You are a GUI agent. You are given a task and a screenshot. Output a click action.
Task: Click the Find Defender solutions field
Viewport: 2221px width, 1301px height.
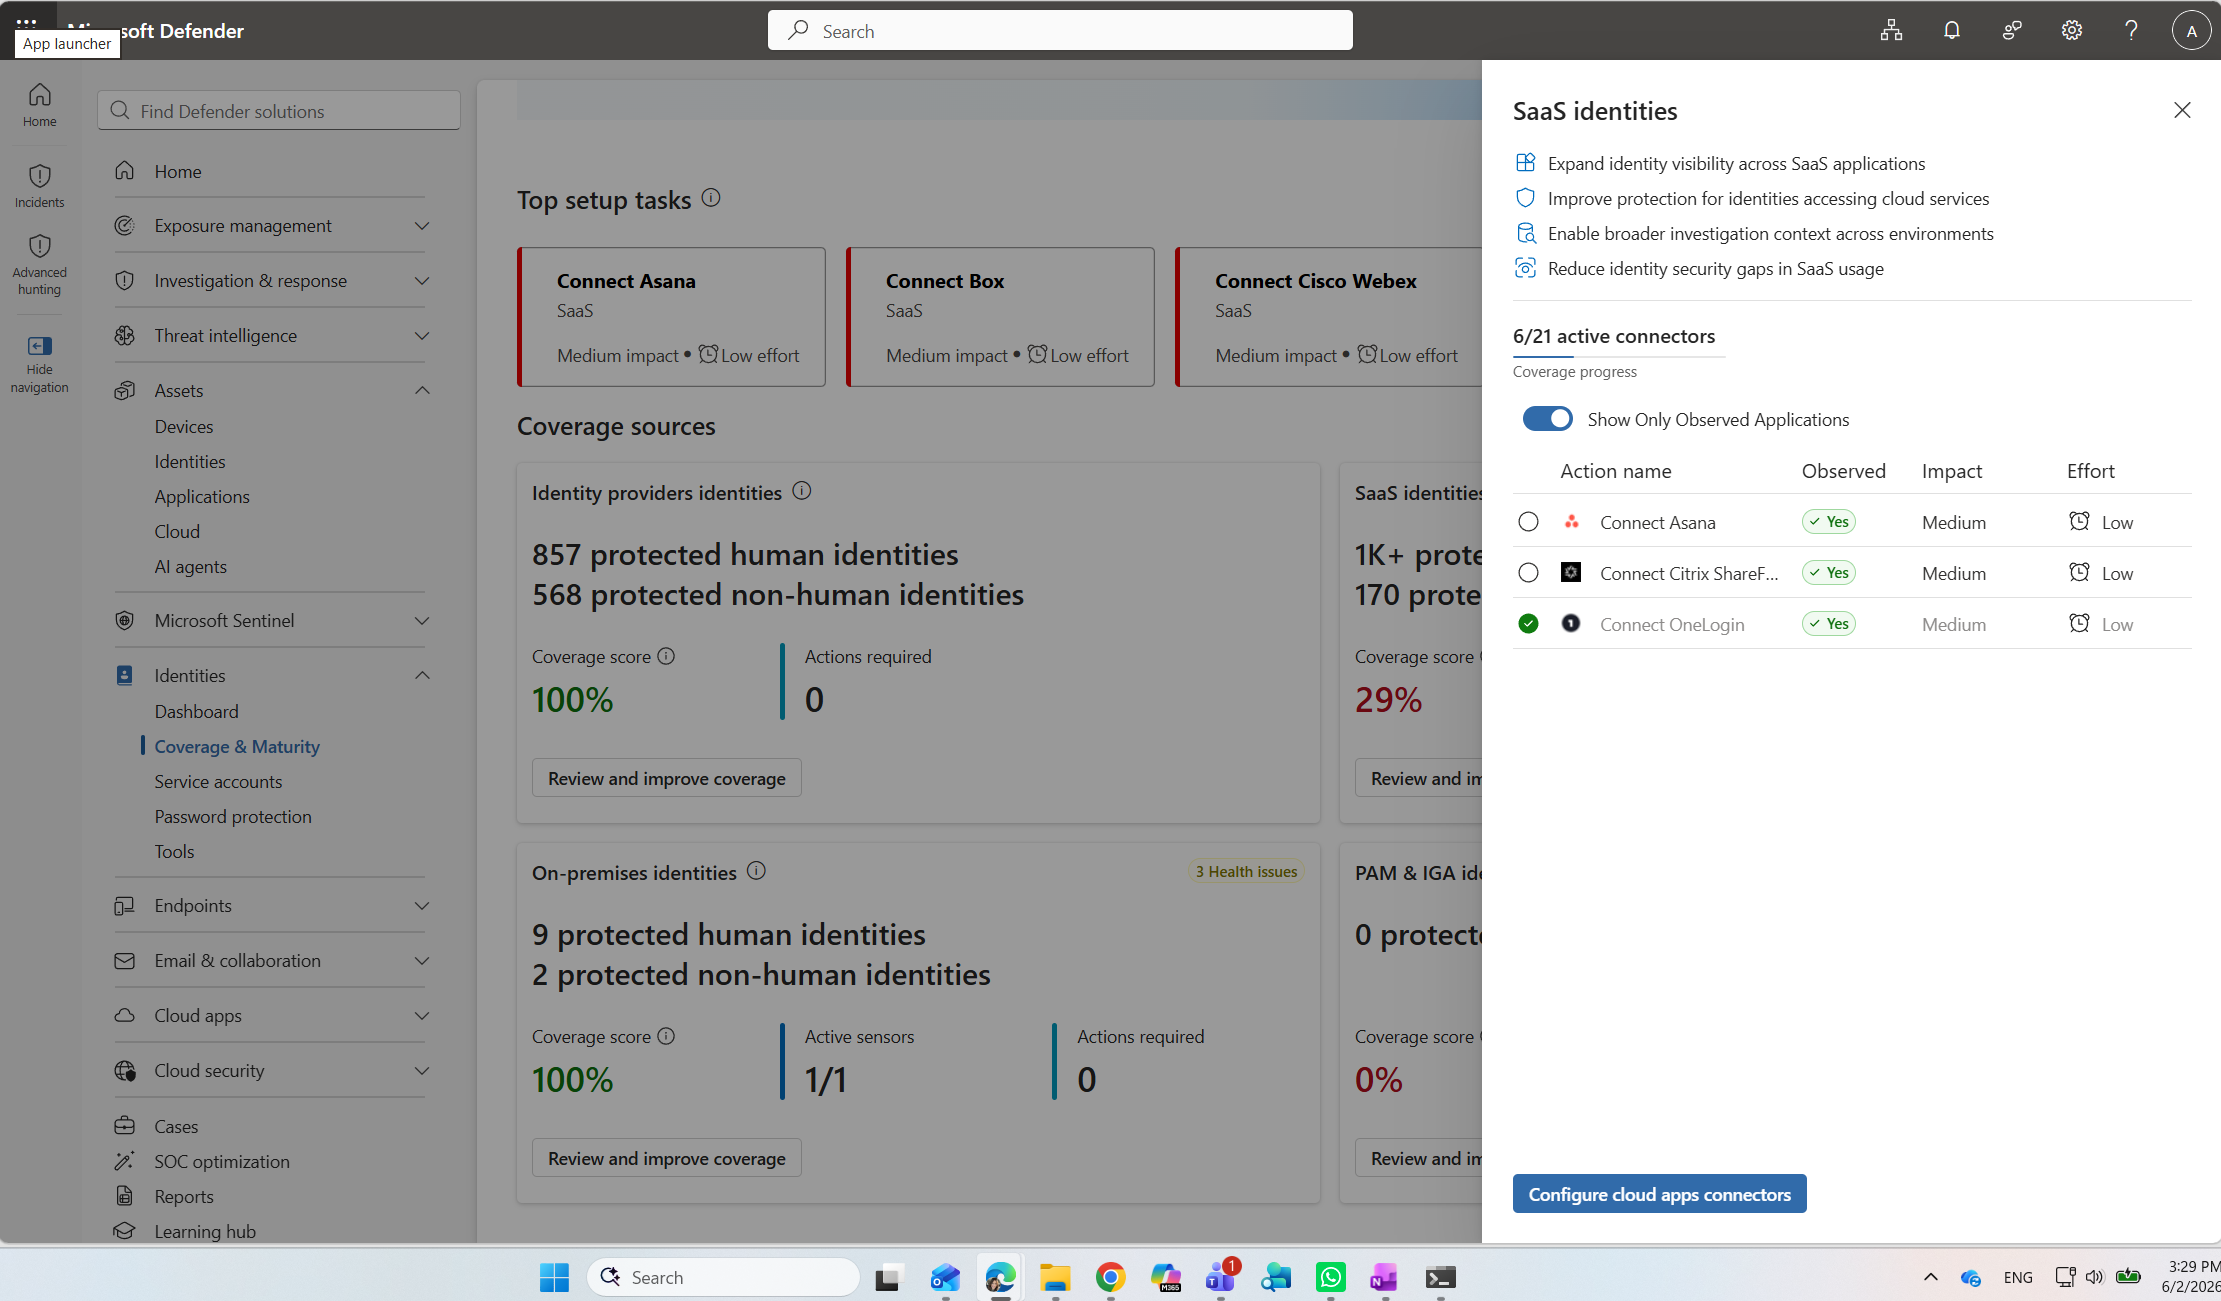279,111
